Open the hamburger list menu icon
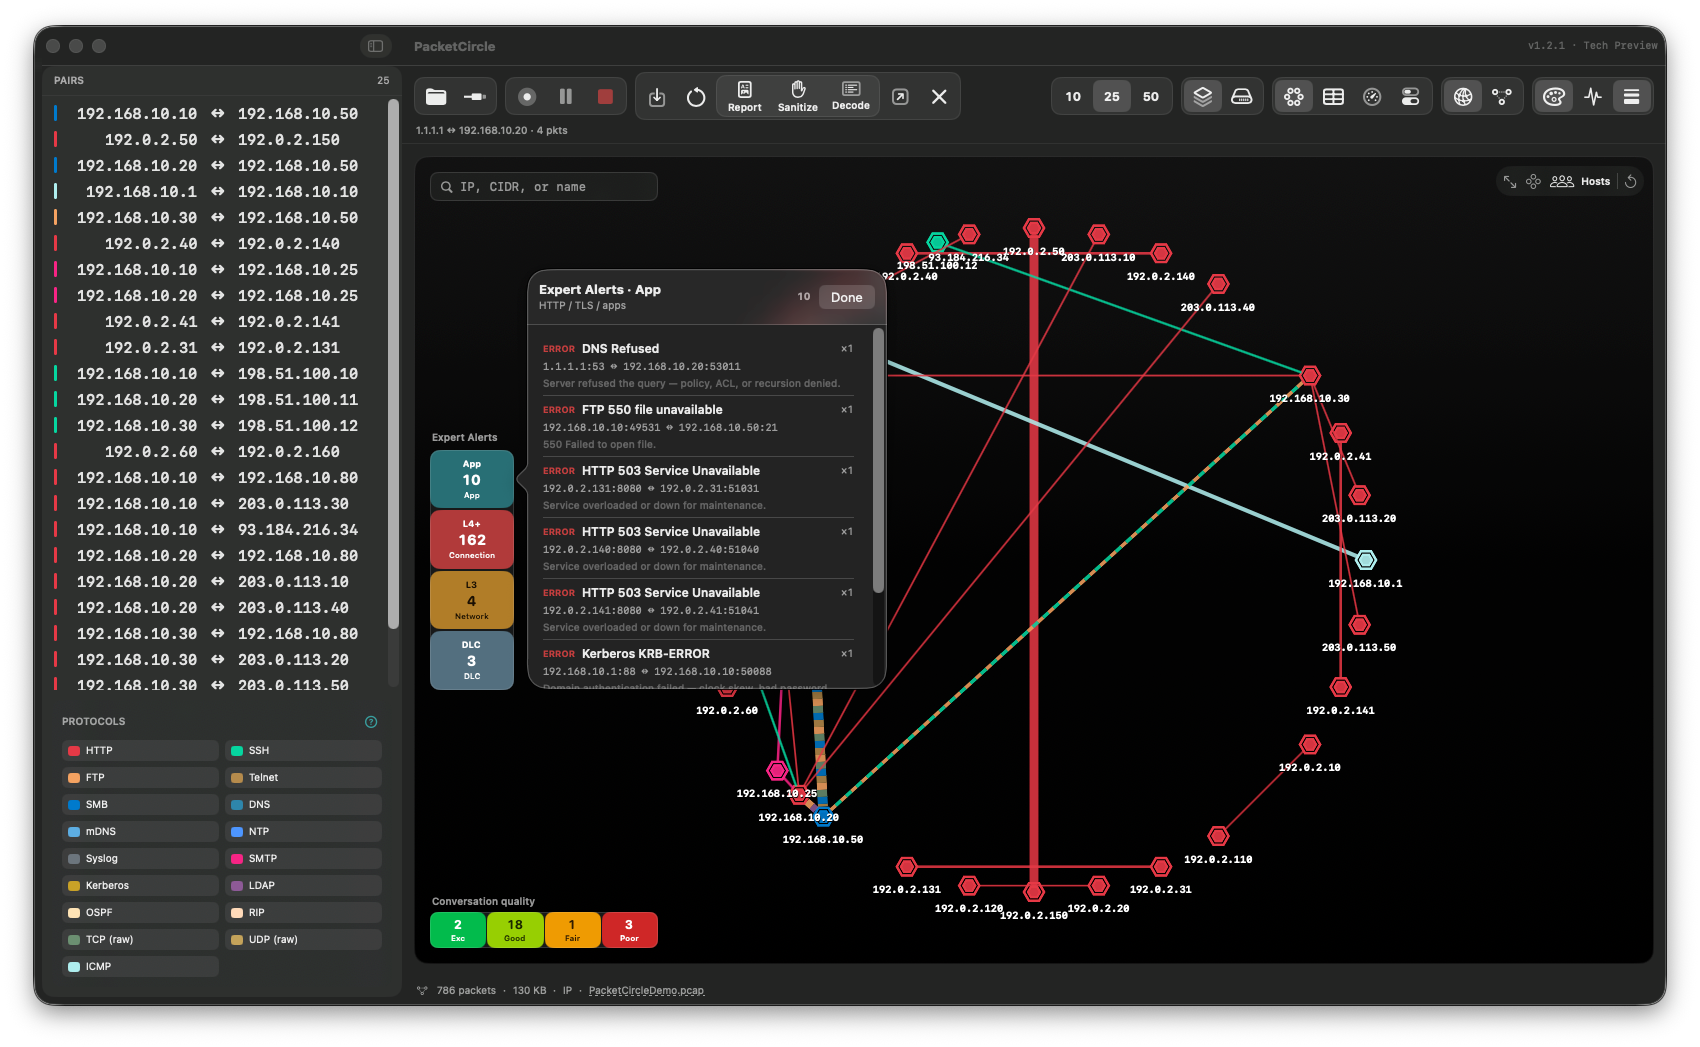Viewport: 1700px width, 1047px height. click(1632, 97)
